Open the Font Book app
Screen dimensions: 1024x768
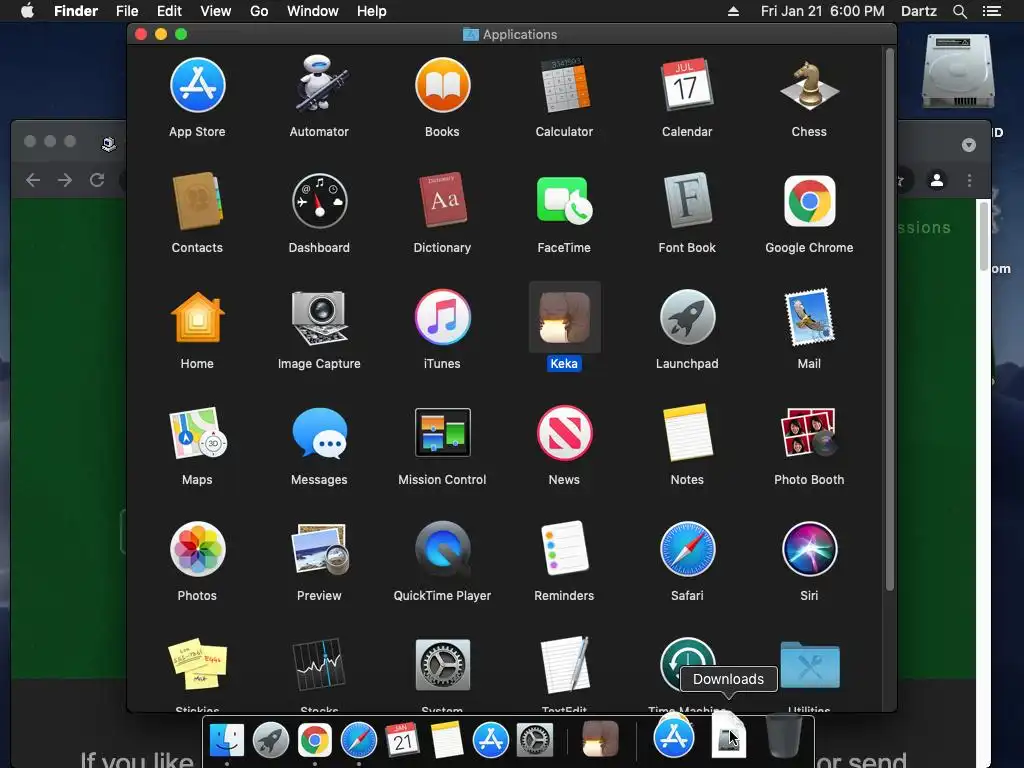pyautogui.click(x=687, y=200)
